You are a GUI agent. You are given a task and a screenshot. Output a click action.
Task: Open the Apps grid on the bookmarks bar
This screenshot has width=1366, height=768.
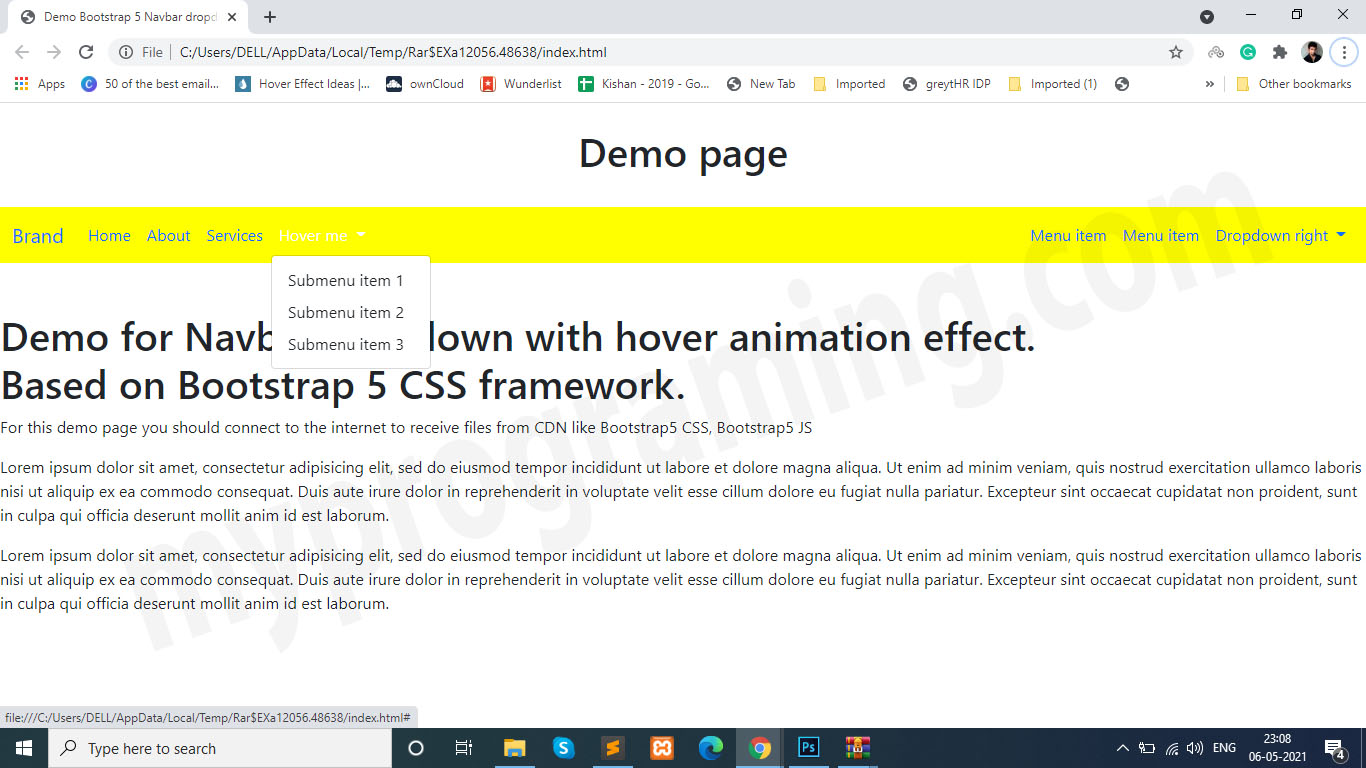21,84
